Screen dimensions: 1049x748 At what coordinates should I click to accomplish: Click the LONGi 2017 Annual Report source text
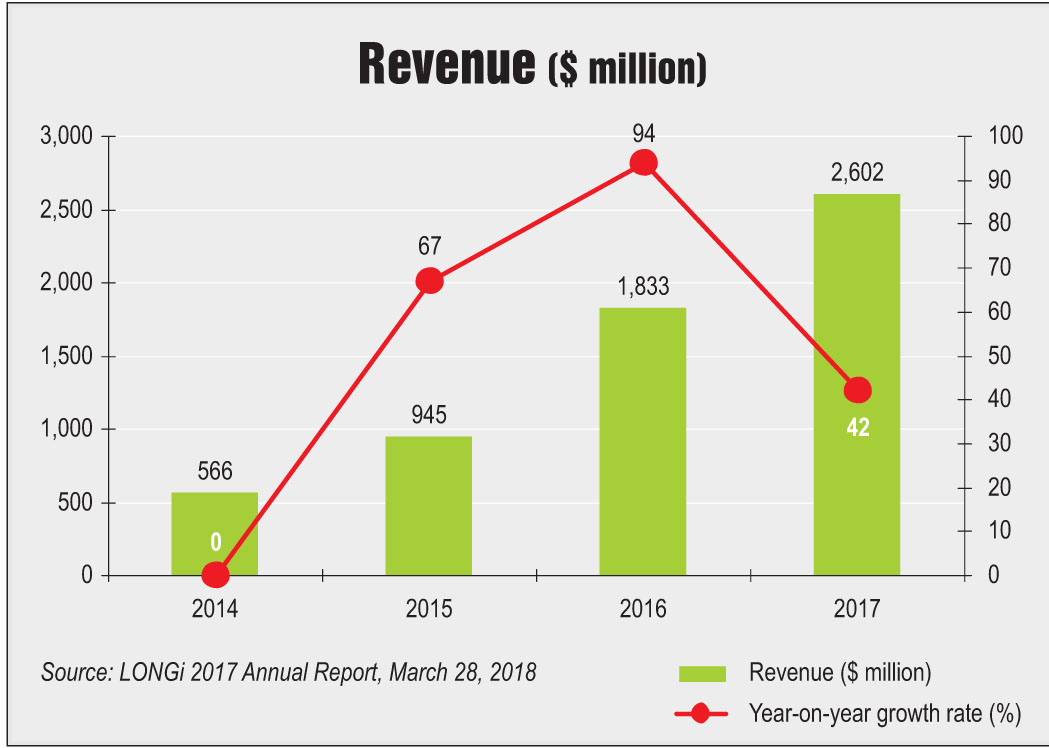[x=288, y=672]
